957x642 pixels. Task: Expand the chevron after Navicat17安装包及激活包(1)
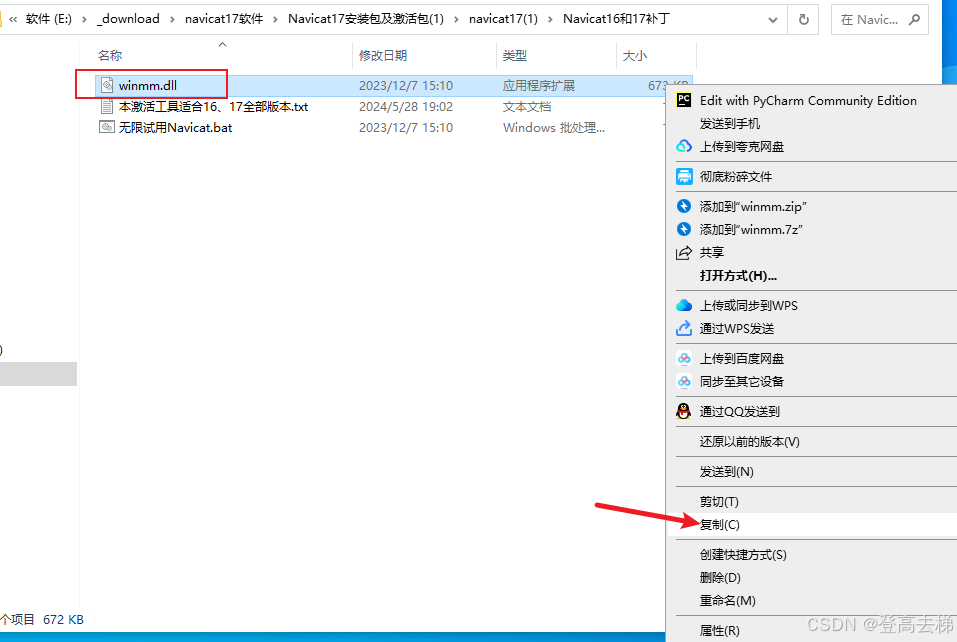coord(456,20)
